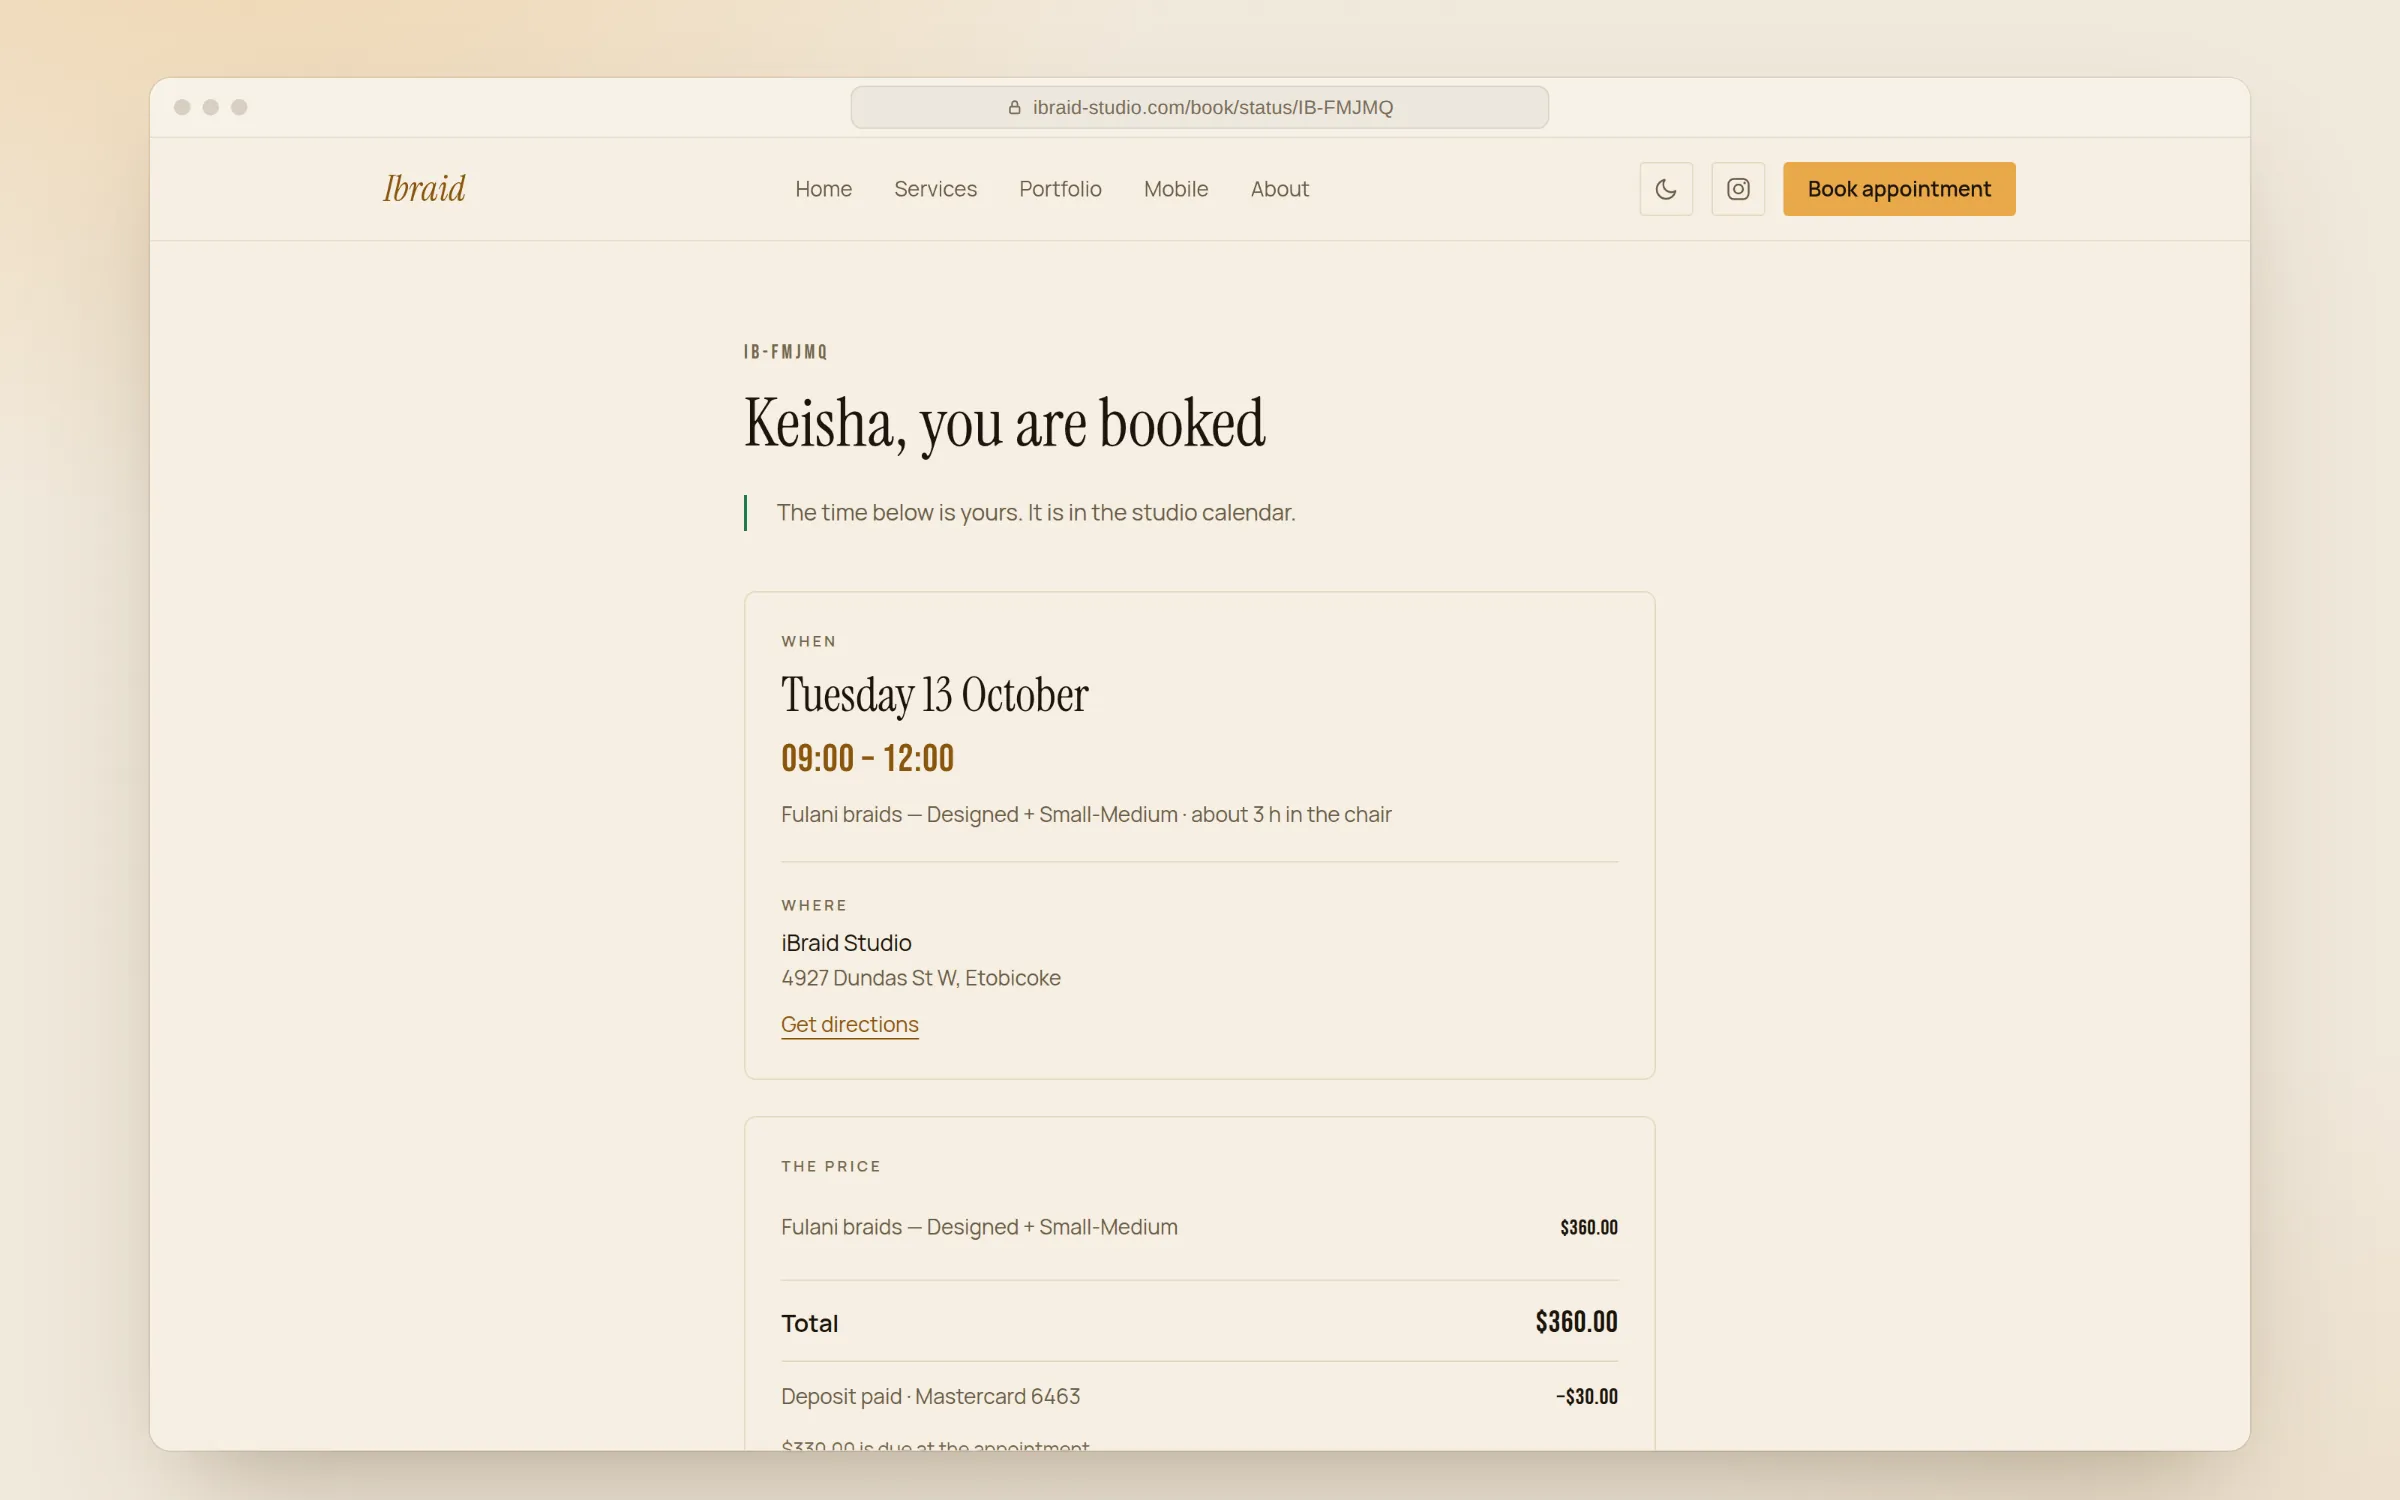The height and width of the screenshot is (1500, 2400).
Task: Click the date Tuesday 13 October
Action: click(x=934, y=695)
